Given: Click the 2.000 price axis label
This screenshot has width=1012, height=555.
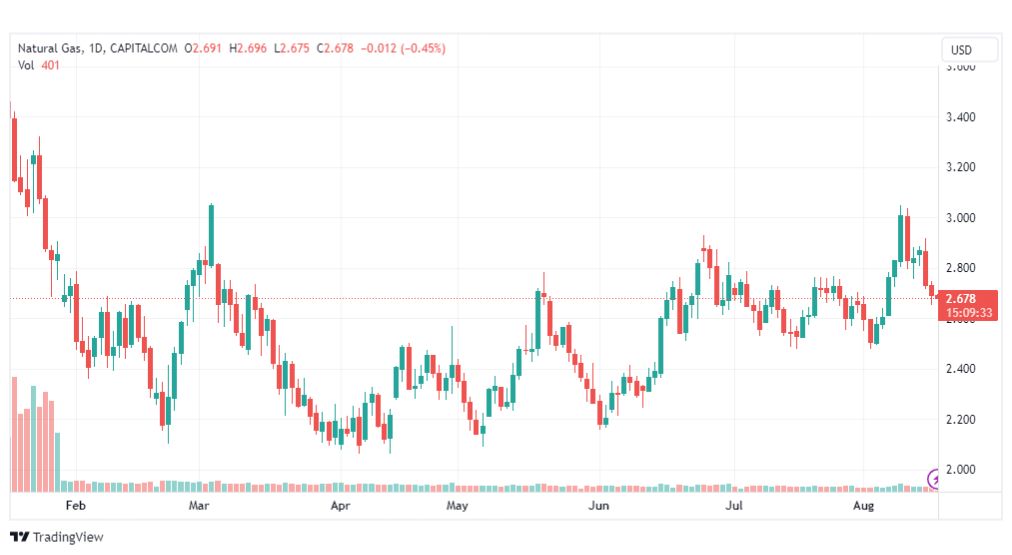Looking at the screenshot, I should click(960, 470).
